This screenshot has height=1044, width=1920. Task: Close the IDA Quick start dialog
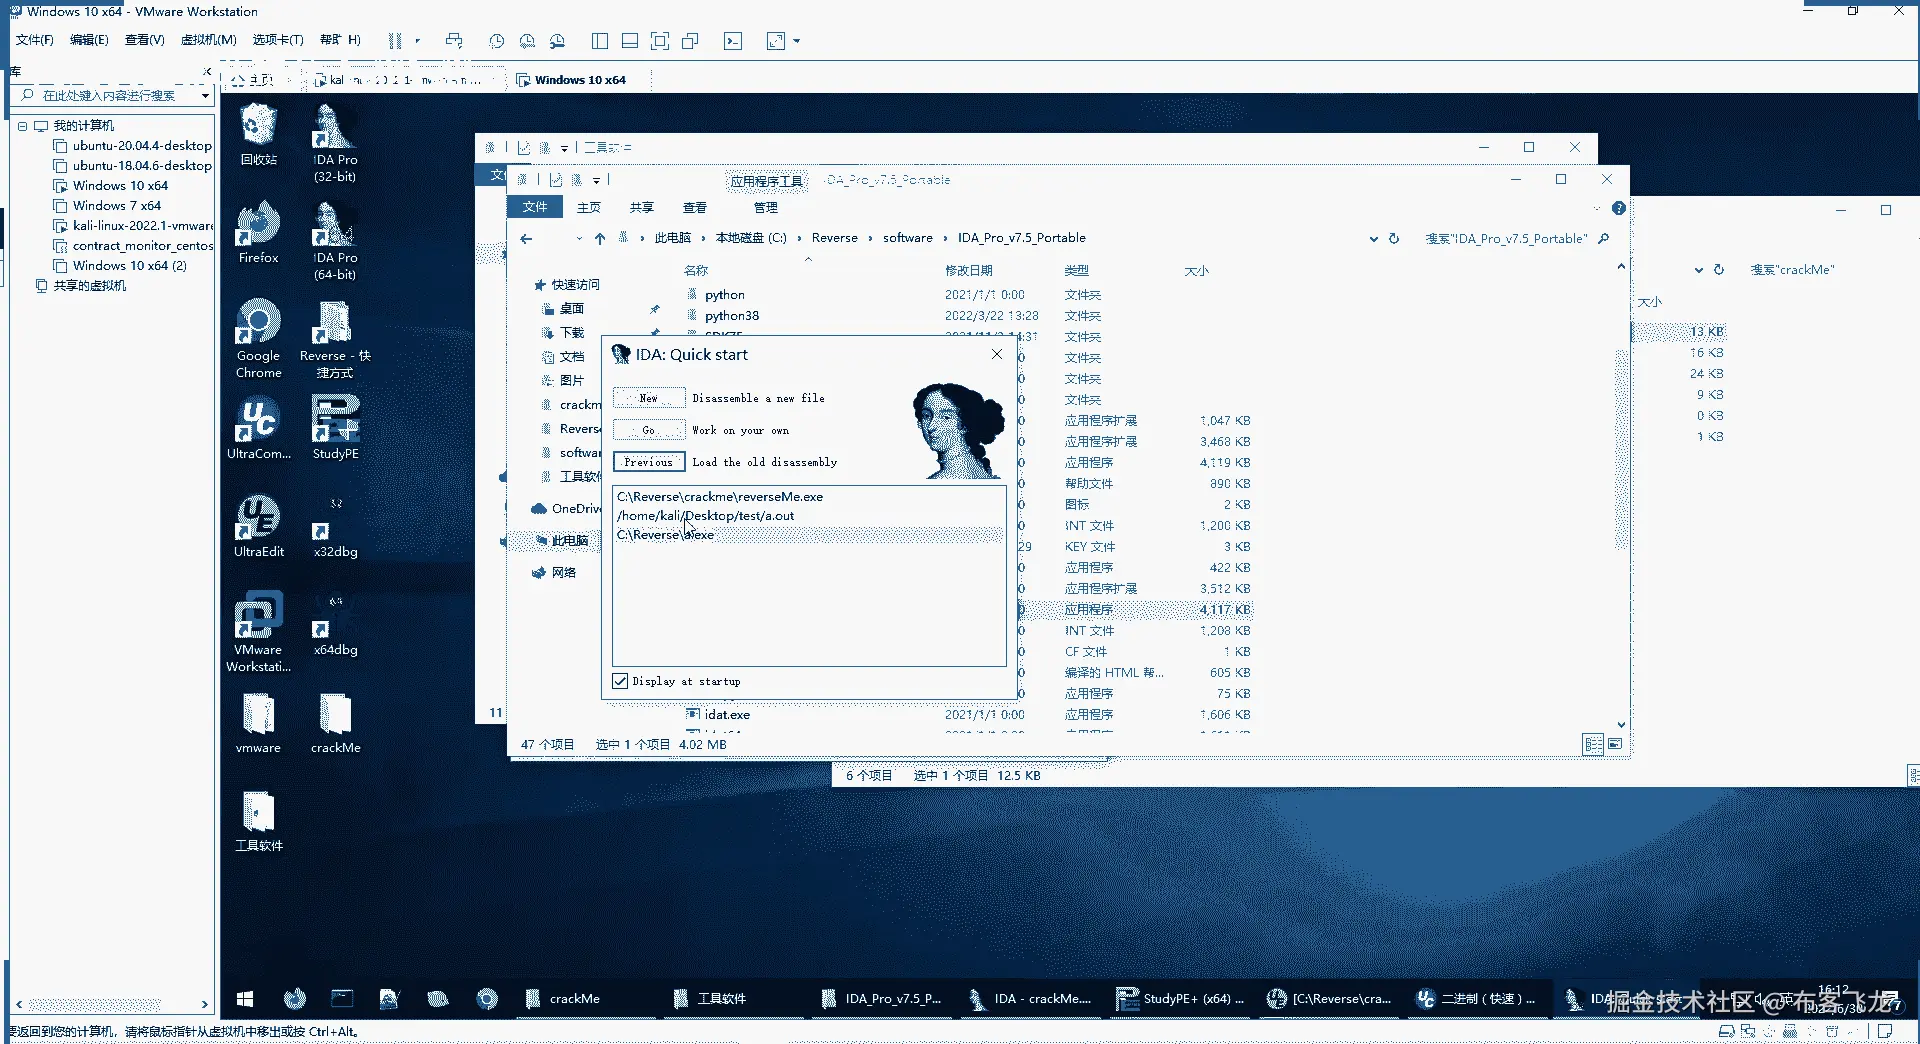pyautogui.click(x=997, y=354)
